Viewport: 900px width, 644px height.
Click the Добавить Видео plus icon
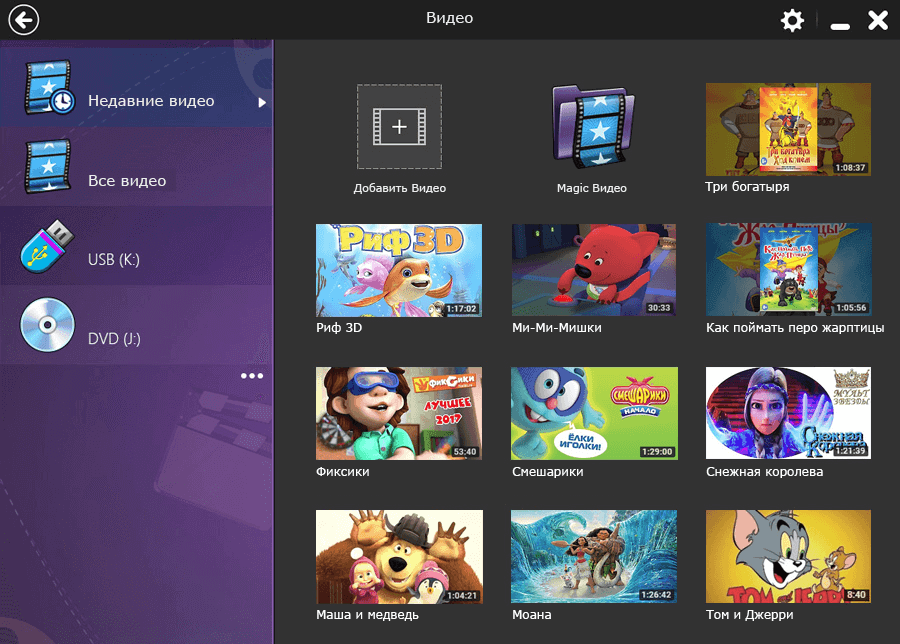tap(399, 126)
